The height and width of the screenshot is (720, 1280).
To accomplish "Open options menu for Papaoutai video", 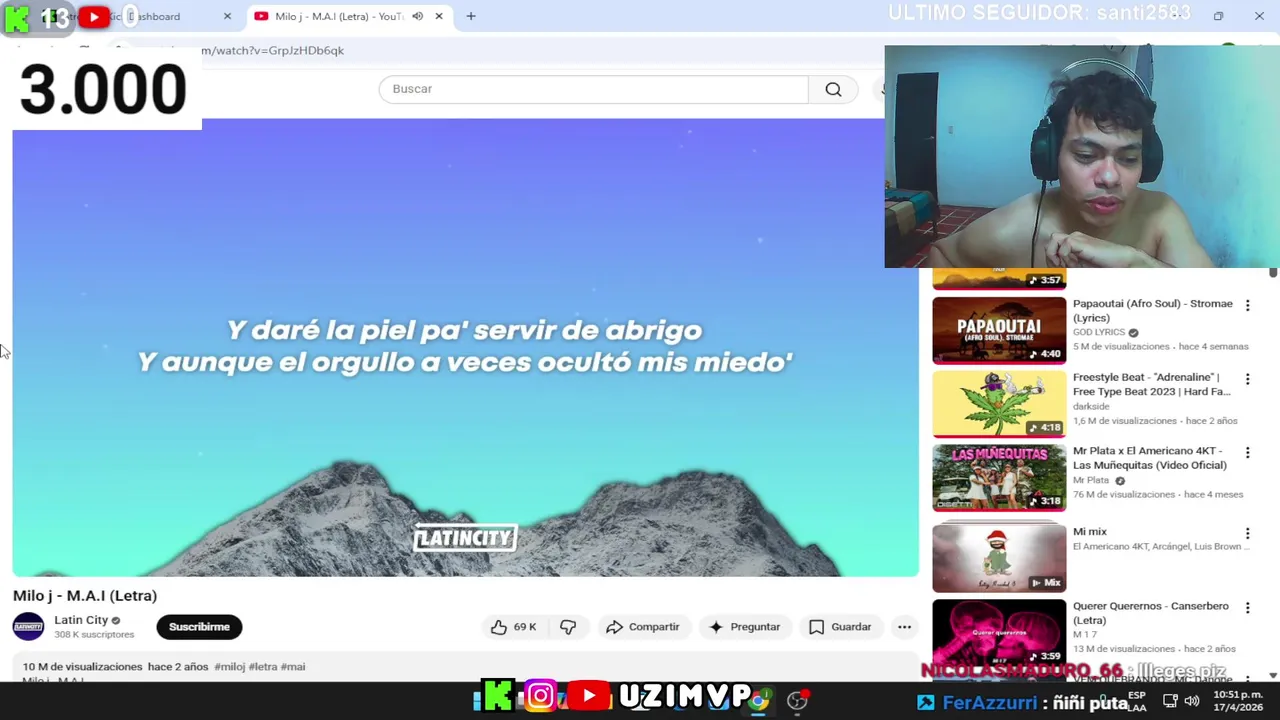I will (x=1247, y=305).
